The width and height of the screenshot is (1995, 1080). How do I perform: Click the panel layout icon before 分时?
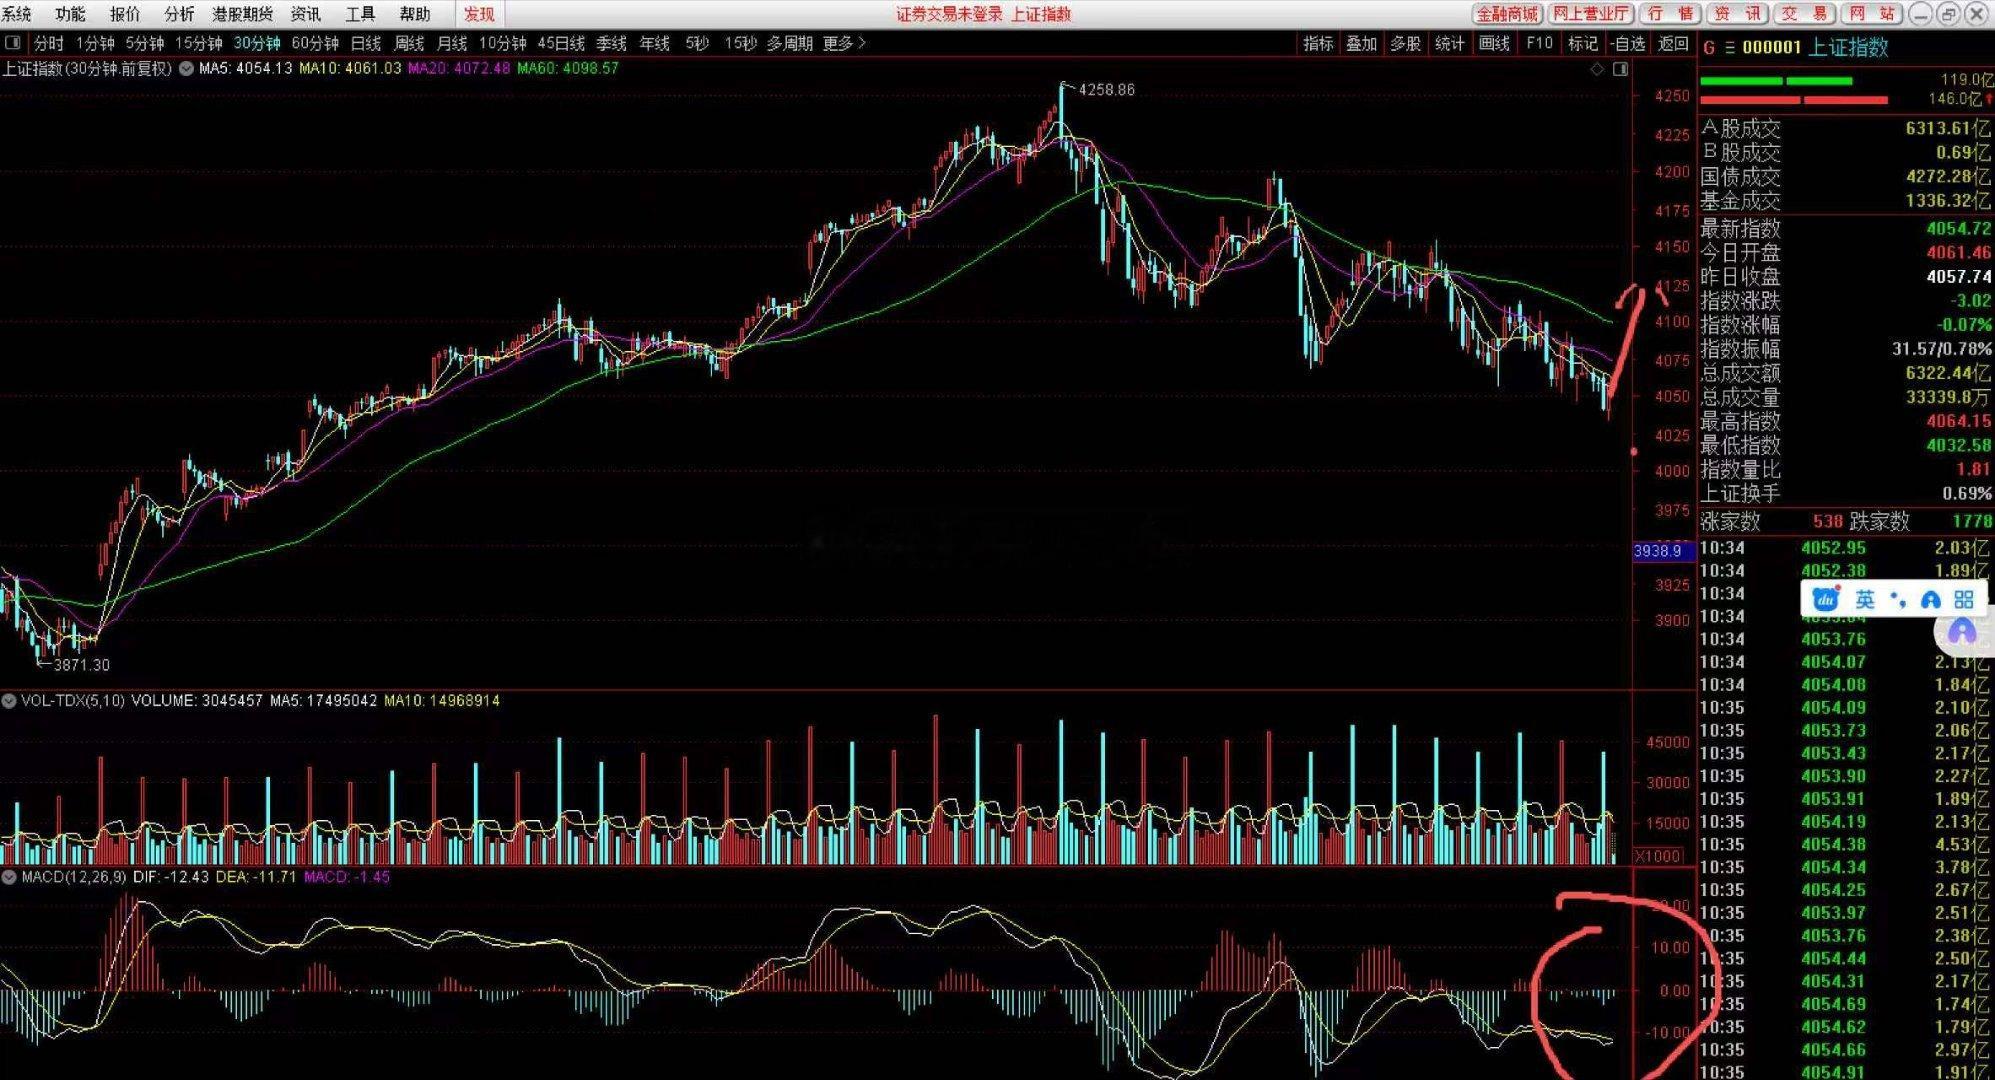tap(12, 43)
